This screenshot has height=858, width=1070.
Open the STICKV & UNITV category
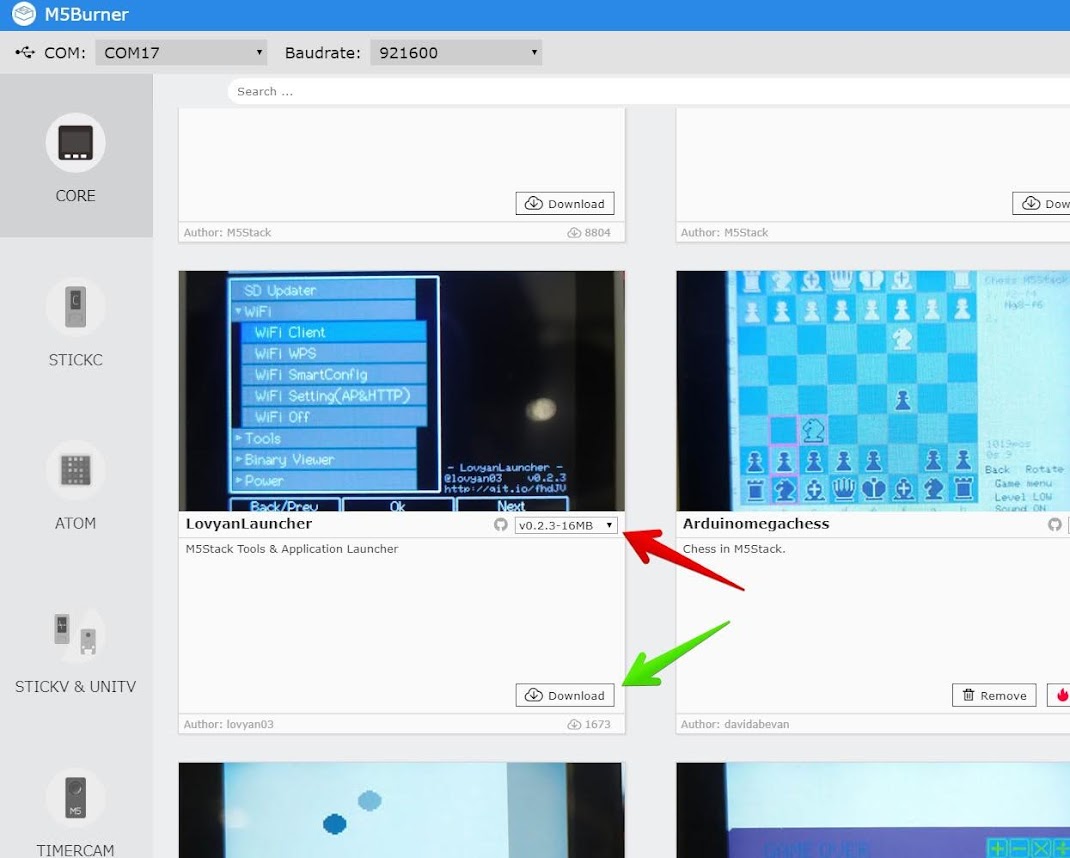click(76, 650)
